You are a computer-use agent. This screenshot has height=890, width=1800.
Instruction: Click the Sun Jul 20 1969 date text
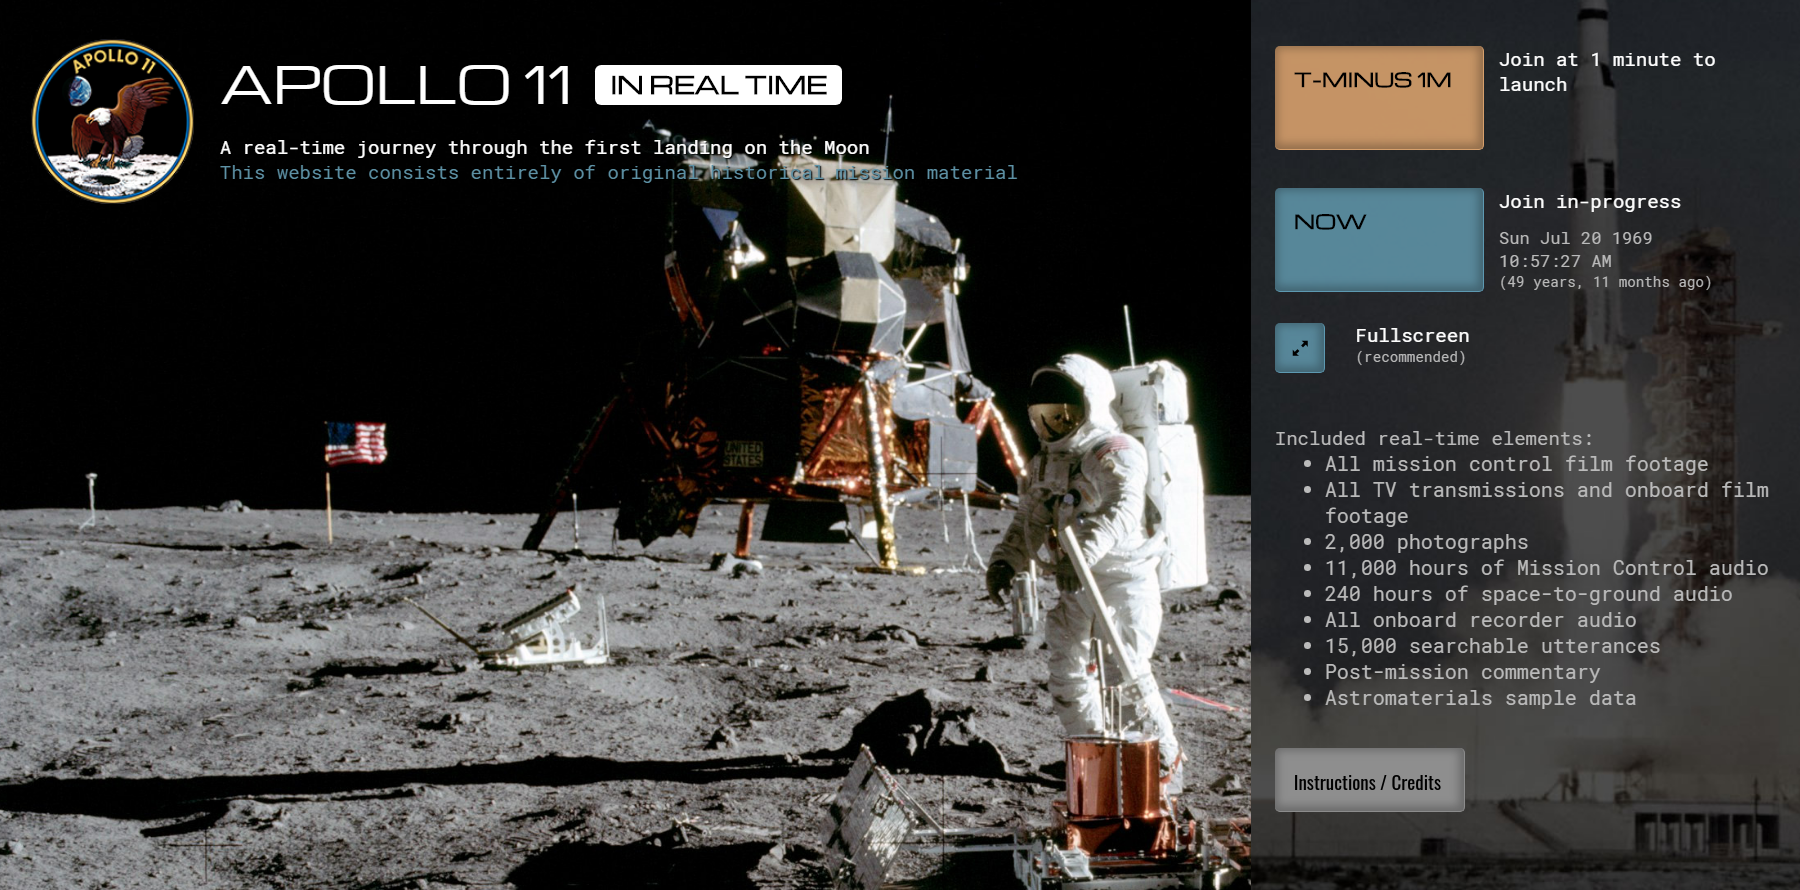coord(1575,238)
